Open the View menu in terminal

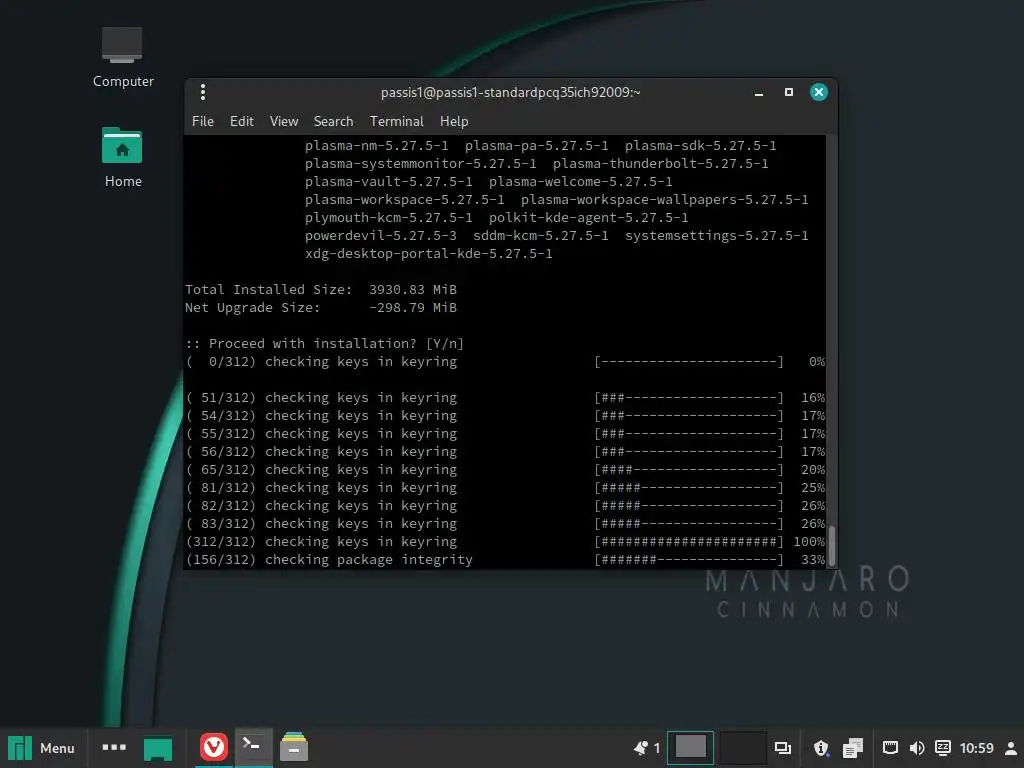coord(284,121)
